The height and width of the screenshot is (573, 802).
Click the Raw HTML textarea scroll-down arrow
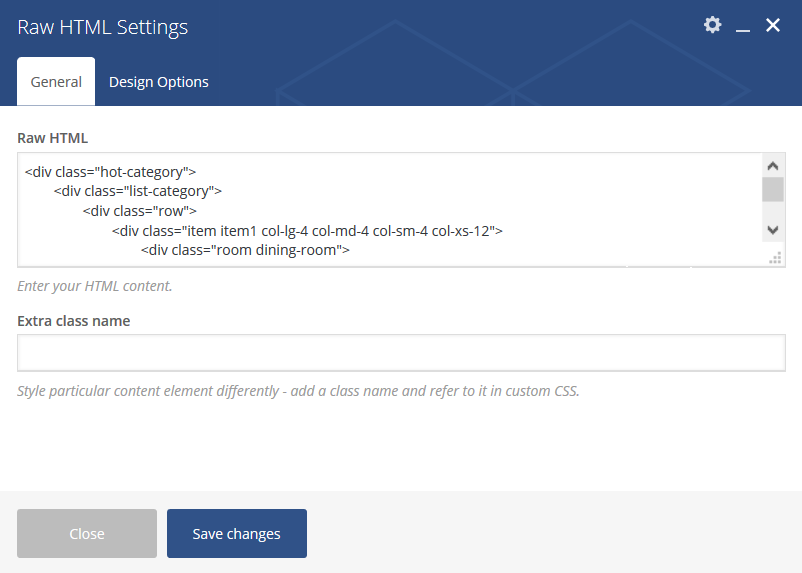773,230
